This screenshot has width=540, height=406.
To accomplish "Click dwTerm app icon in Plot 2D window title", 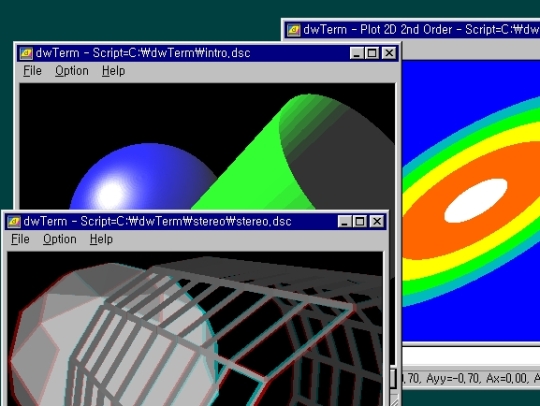I will click(293, 30).
